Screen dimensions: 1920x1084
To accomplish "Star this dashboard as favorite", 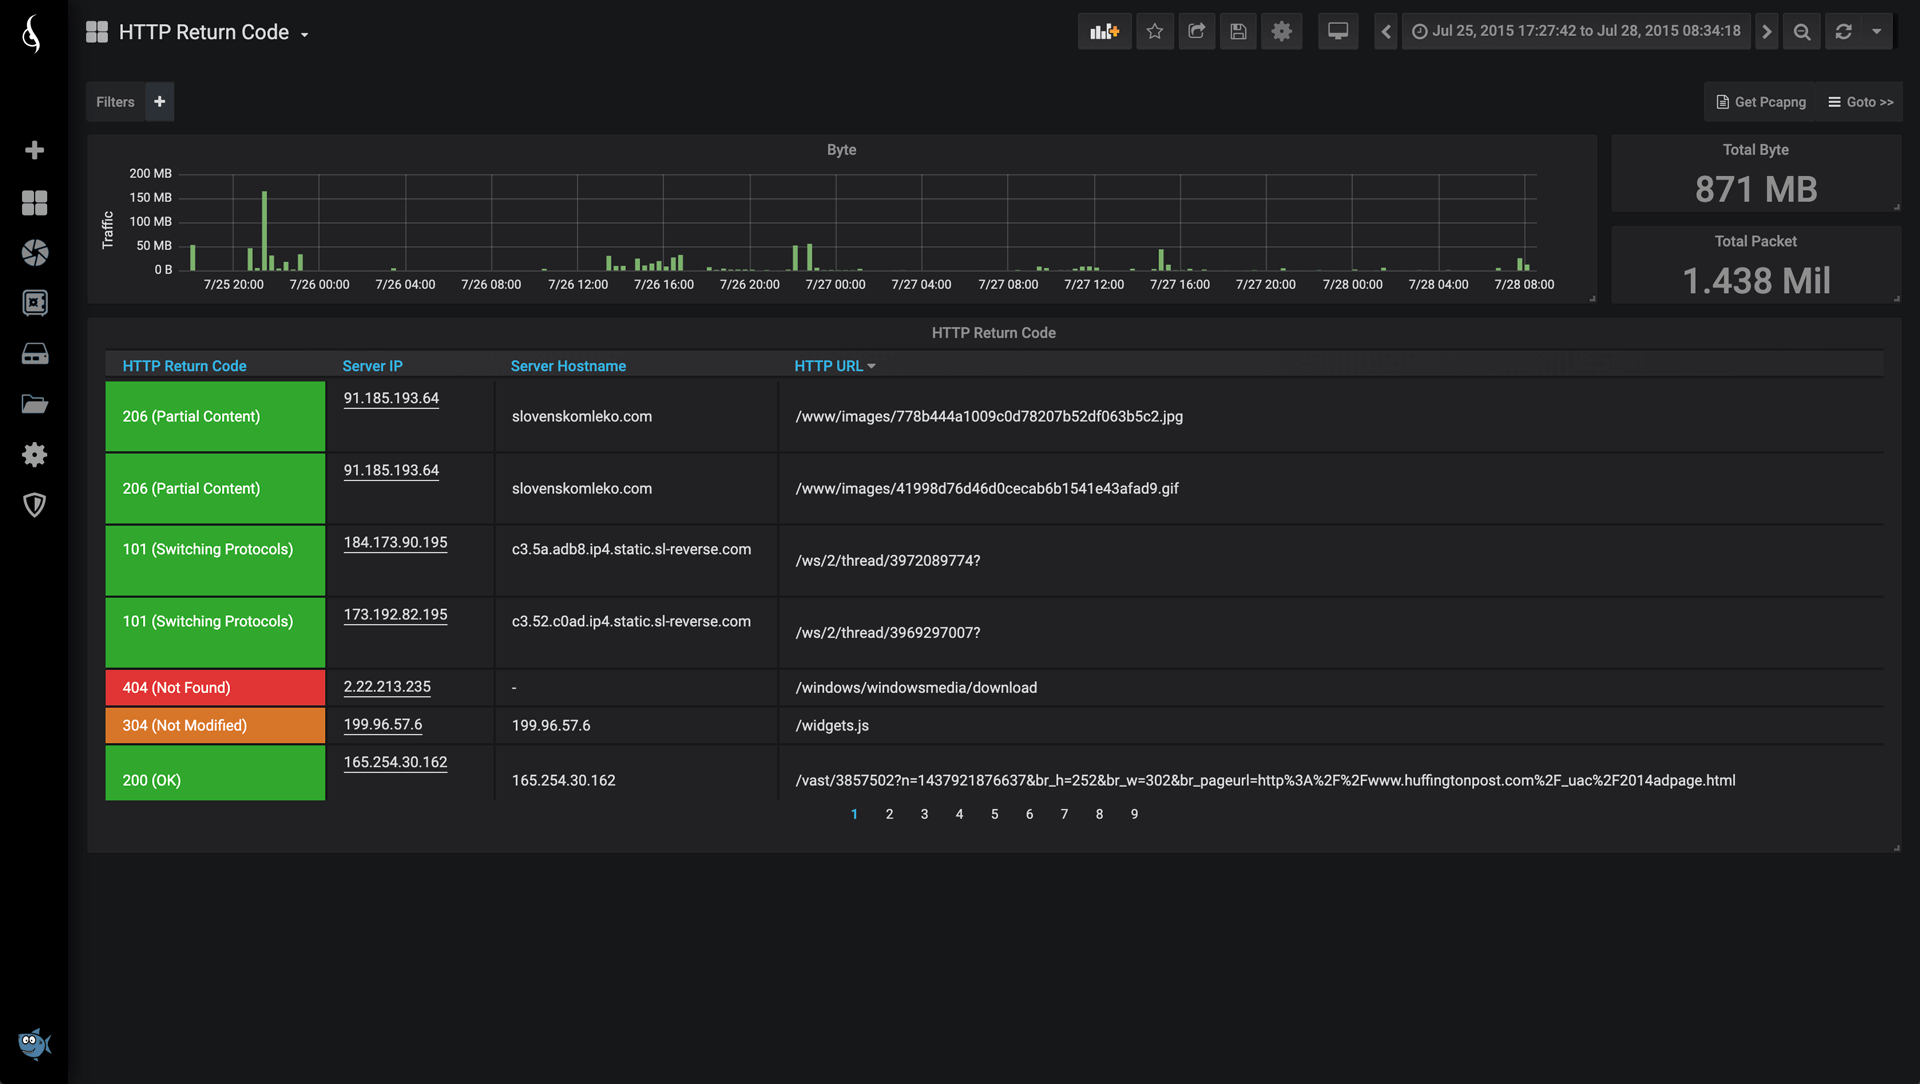I will pos(1155,32).
